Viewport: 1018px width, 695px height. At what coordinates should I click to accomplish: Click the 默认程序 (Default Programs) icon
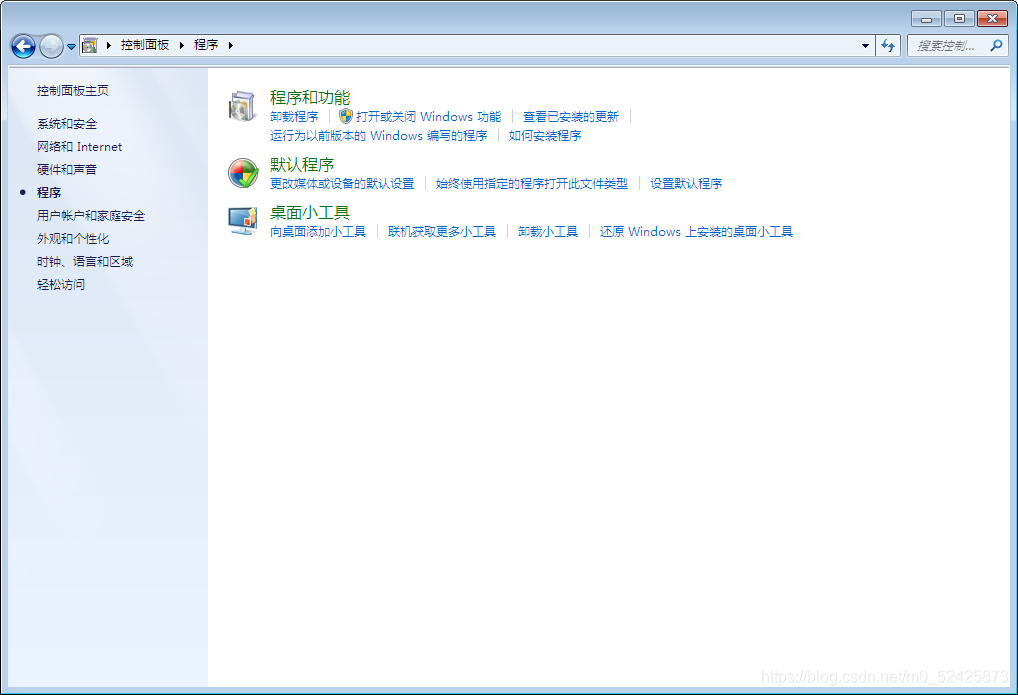[241, 172]
